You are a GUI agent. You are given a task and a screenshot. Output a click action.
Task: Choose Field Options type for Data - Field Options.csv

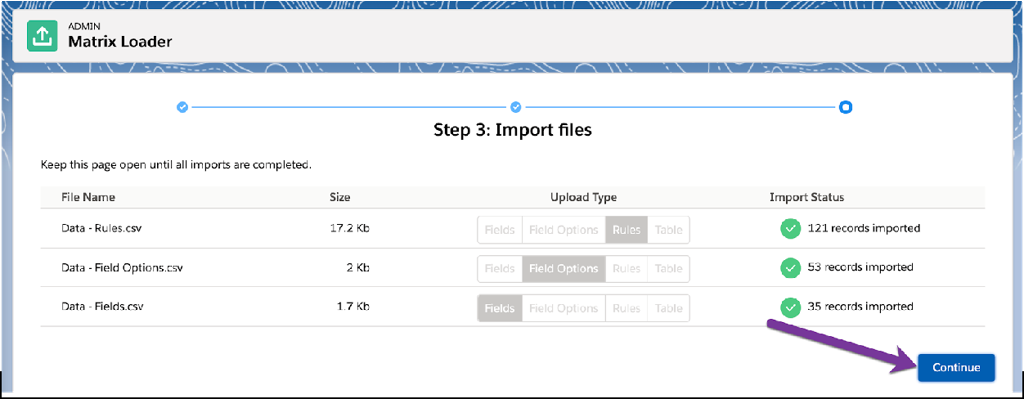pyautogui.click(x=564, y=268)
